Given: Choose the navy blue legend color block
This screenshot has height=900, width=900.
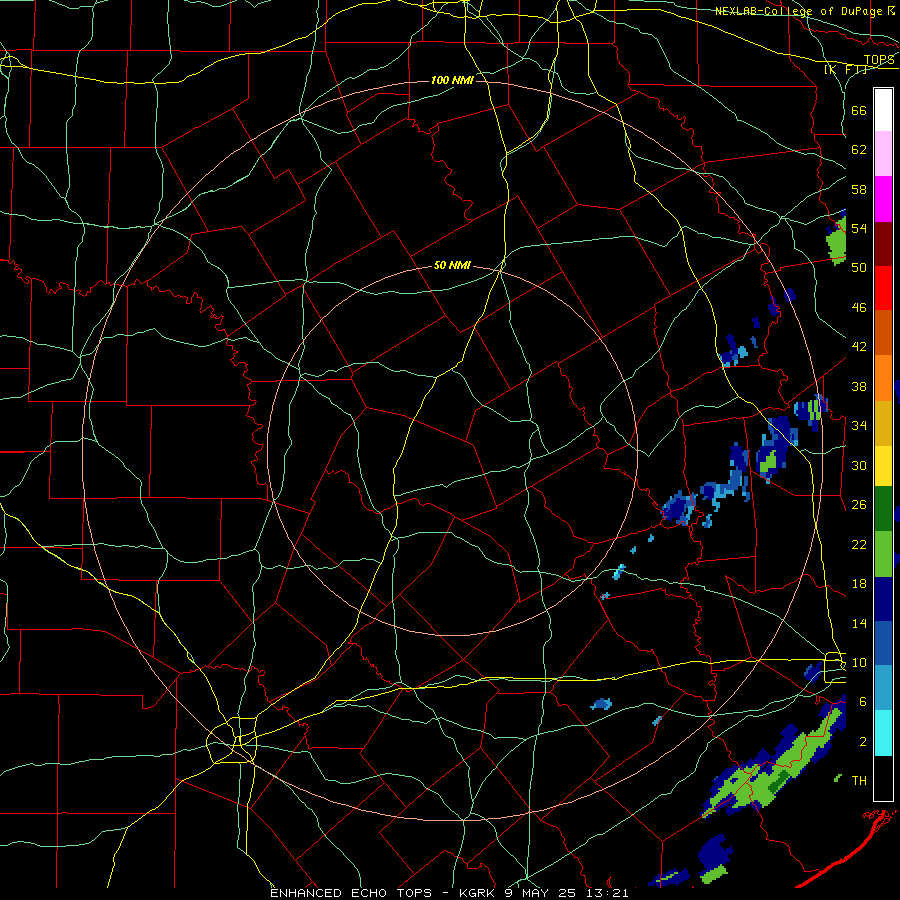Looking at the screenshot, I should coord(883,599).
